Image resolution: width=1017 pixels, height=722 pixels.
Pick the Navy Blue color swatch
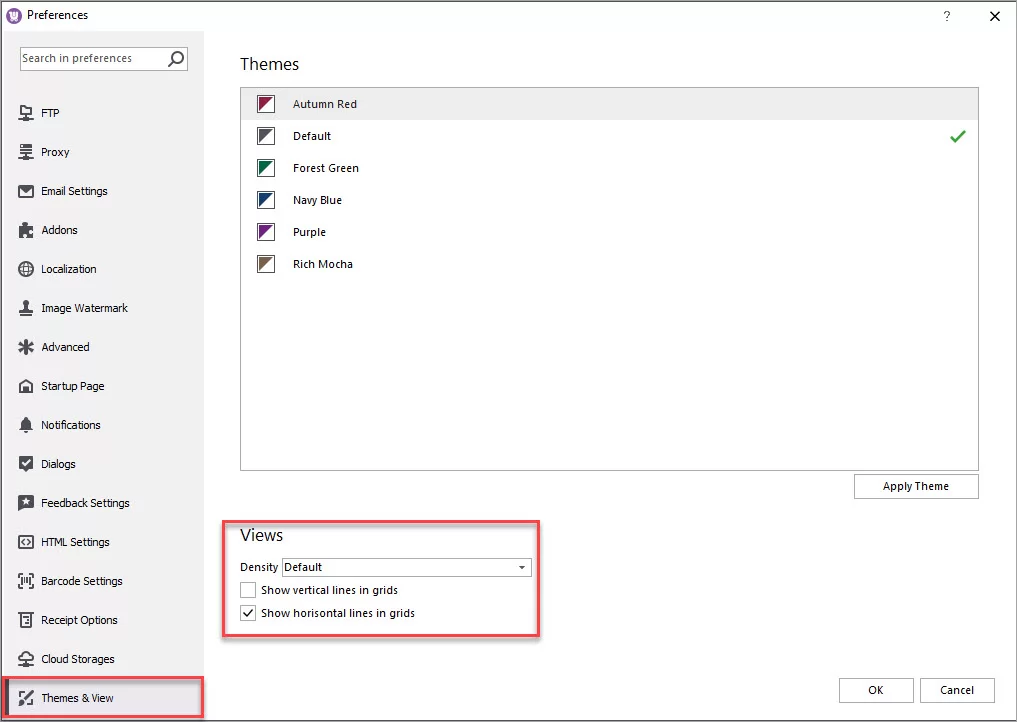pos(266,200)
